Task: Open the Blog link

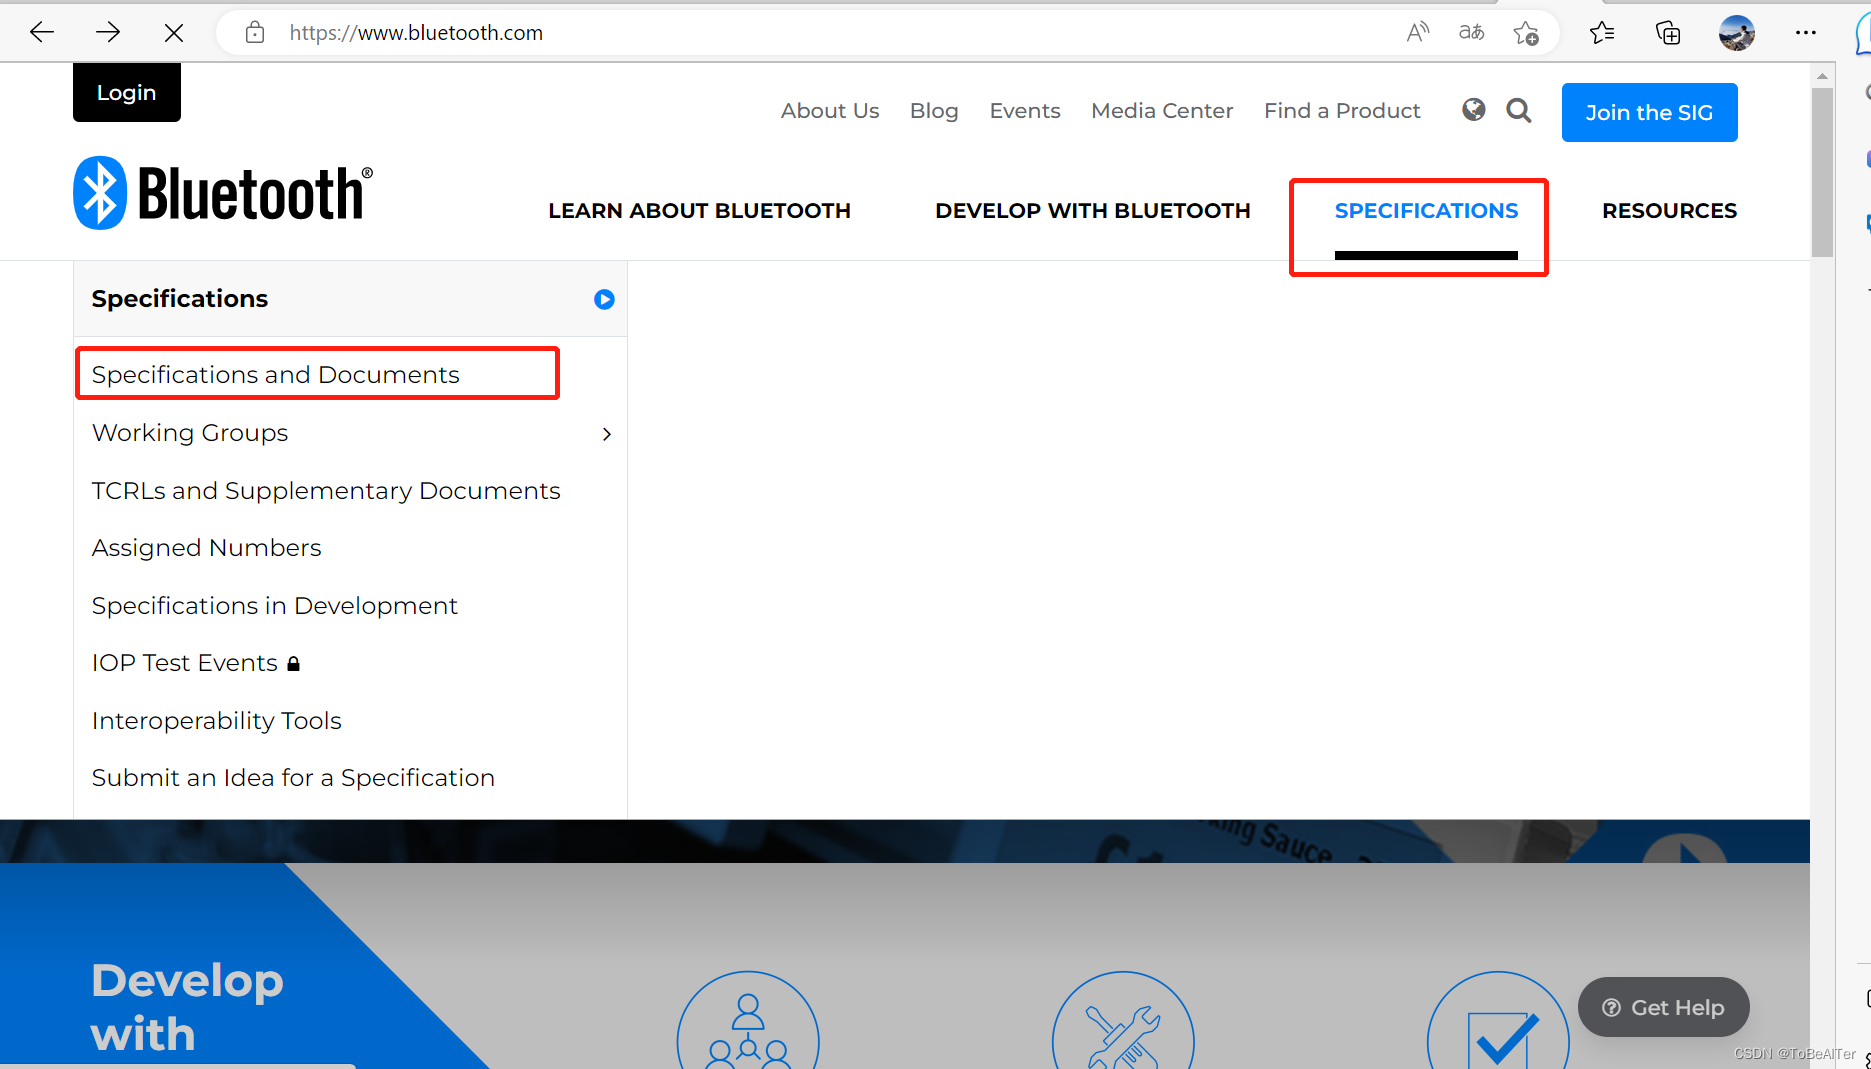Action: (934, 111)
